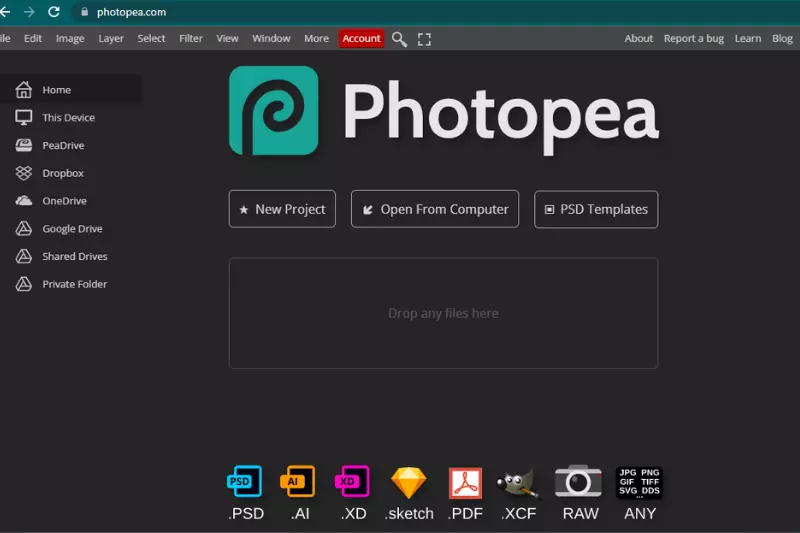Click the ANY formats icon
The image size is (800, 533).
tap(639, 482)
